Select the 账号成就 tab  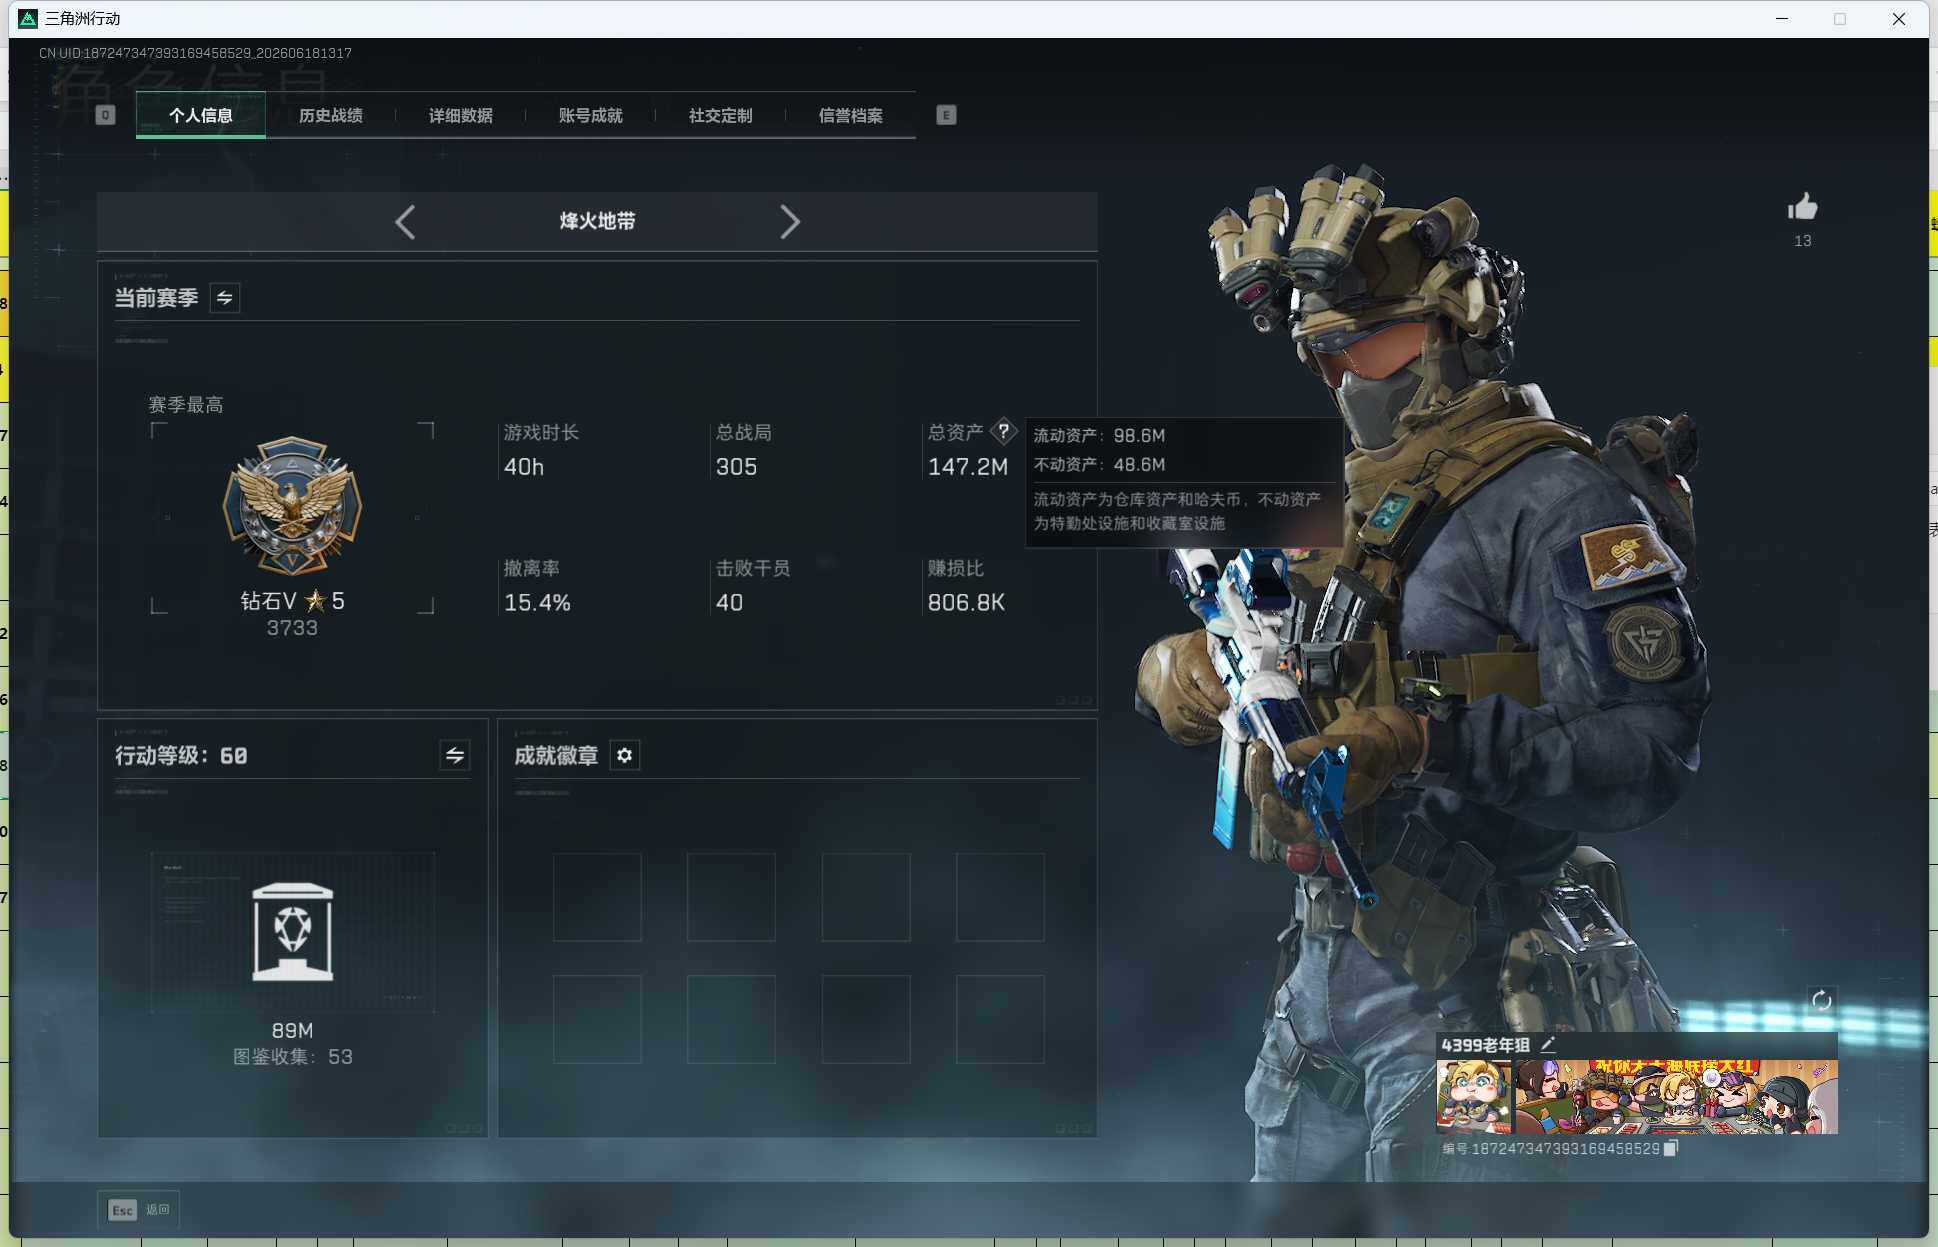591,116
